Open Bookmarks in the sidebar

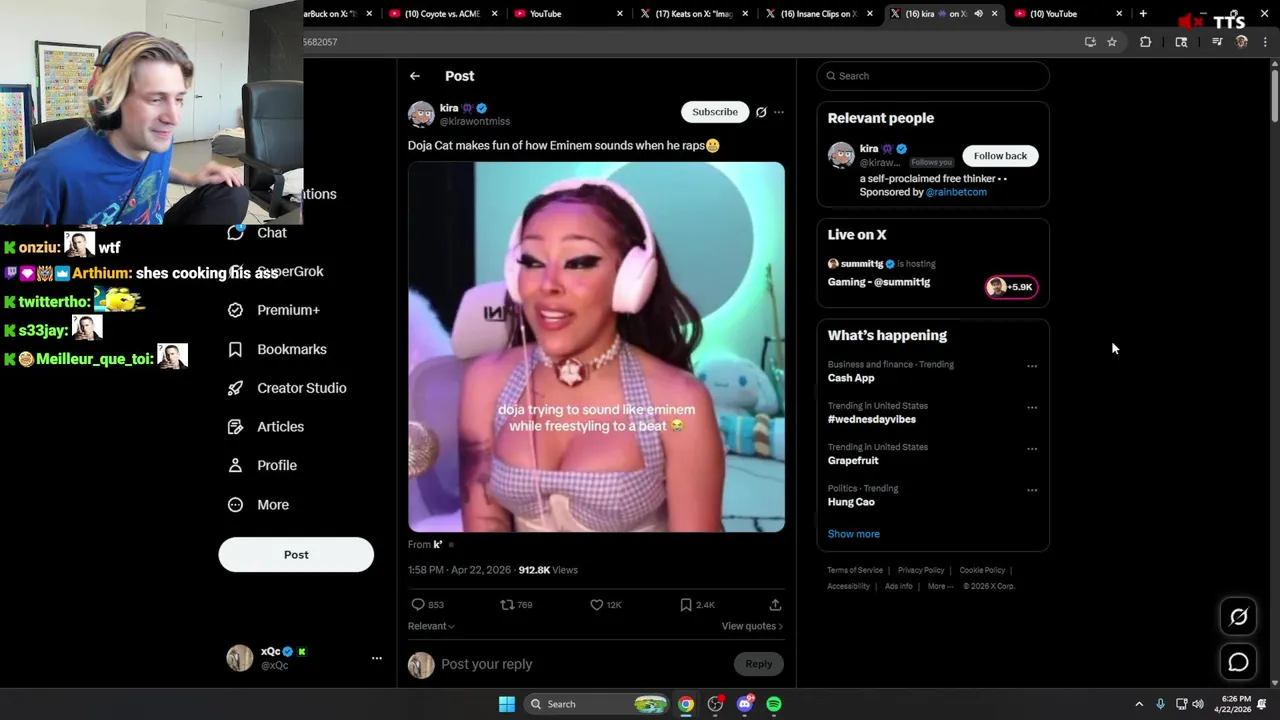(277, 349)
